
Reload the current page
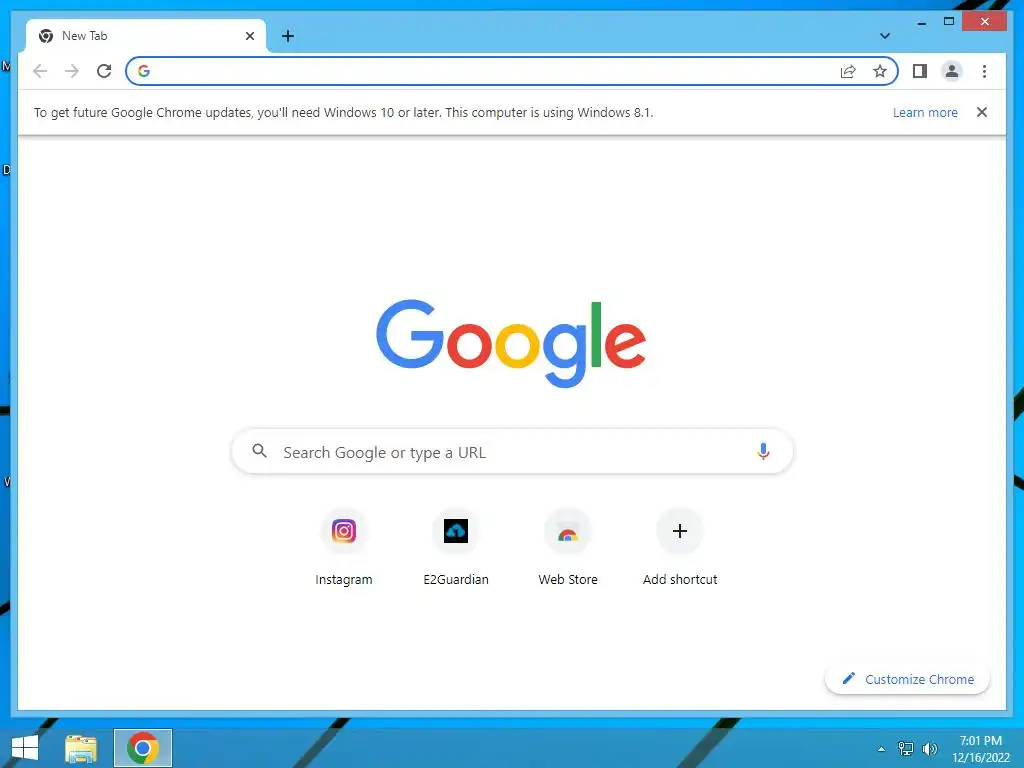104,71
